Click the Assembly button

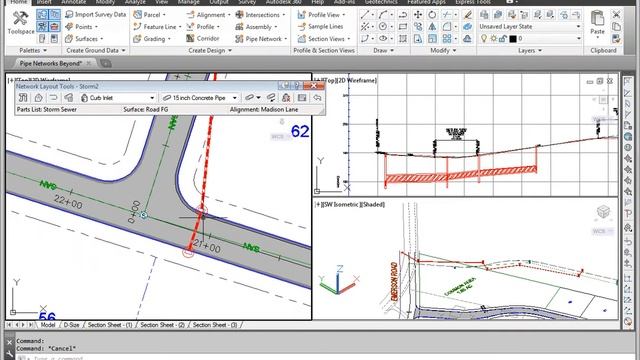(256, 27)
